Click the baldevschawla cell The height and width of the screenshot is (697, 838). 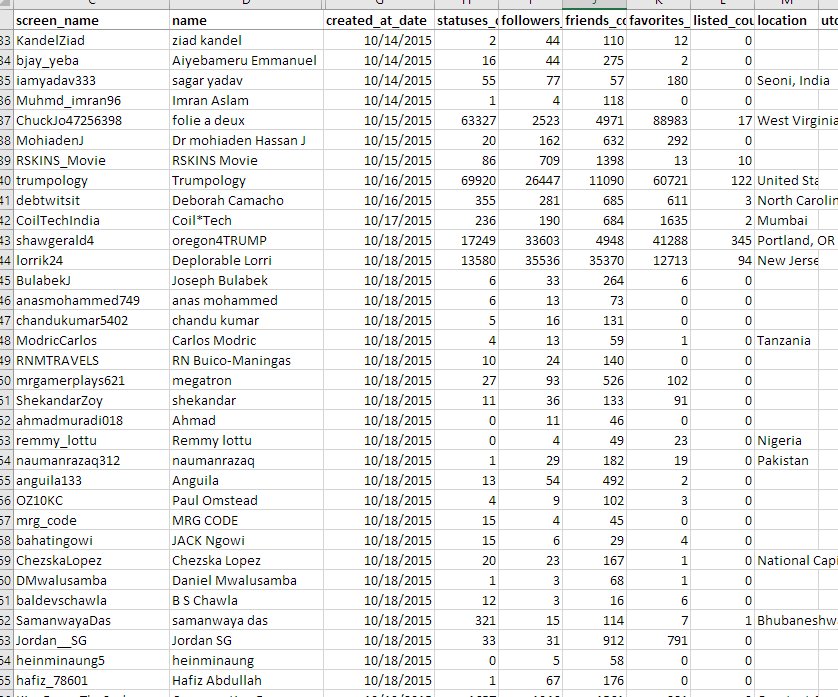[x=91, y=600]
